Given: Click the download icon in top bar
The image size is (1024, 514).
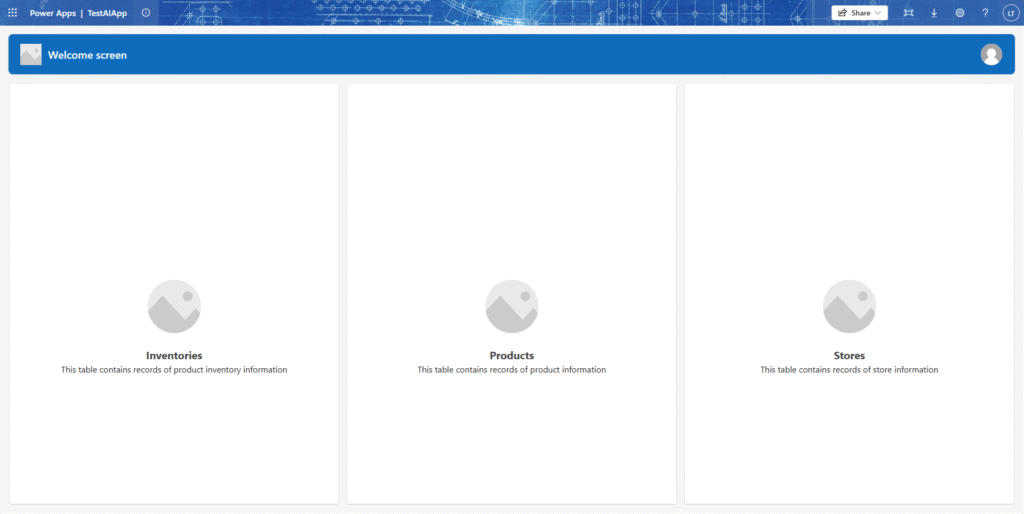Looking at the screenshot, I should click(x=934, y=13).
